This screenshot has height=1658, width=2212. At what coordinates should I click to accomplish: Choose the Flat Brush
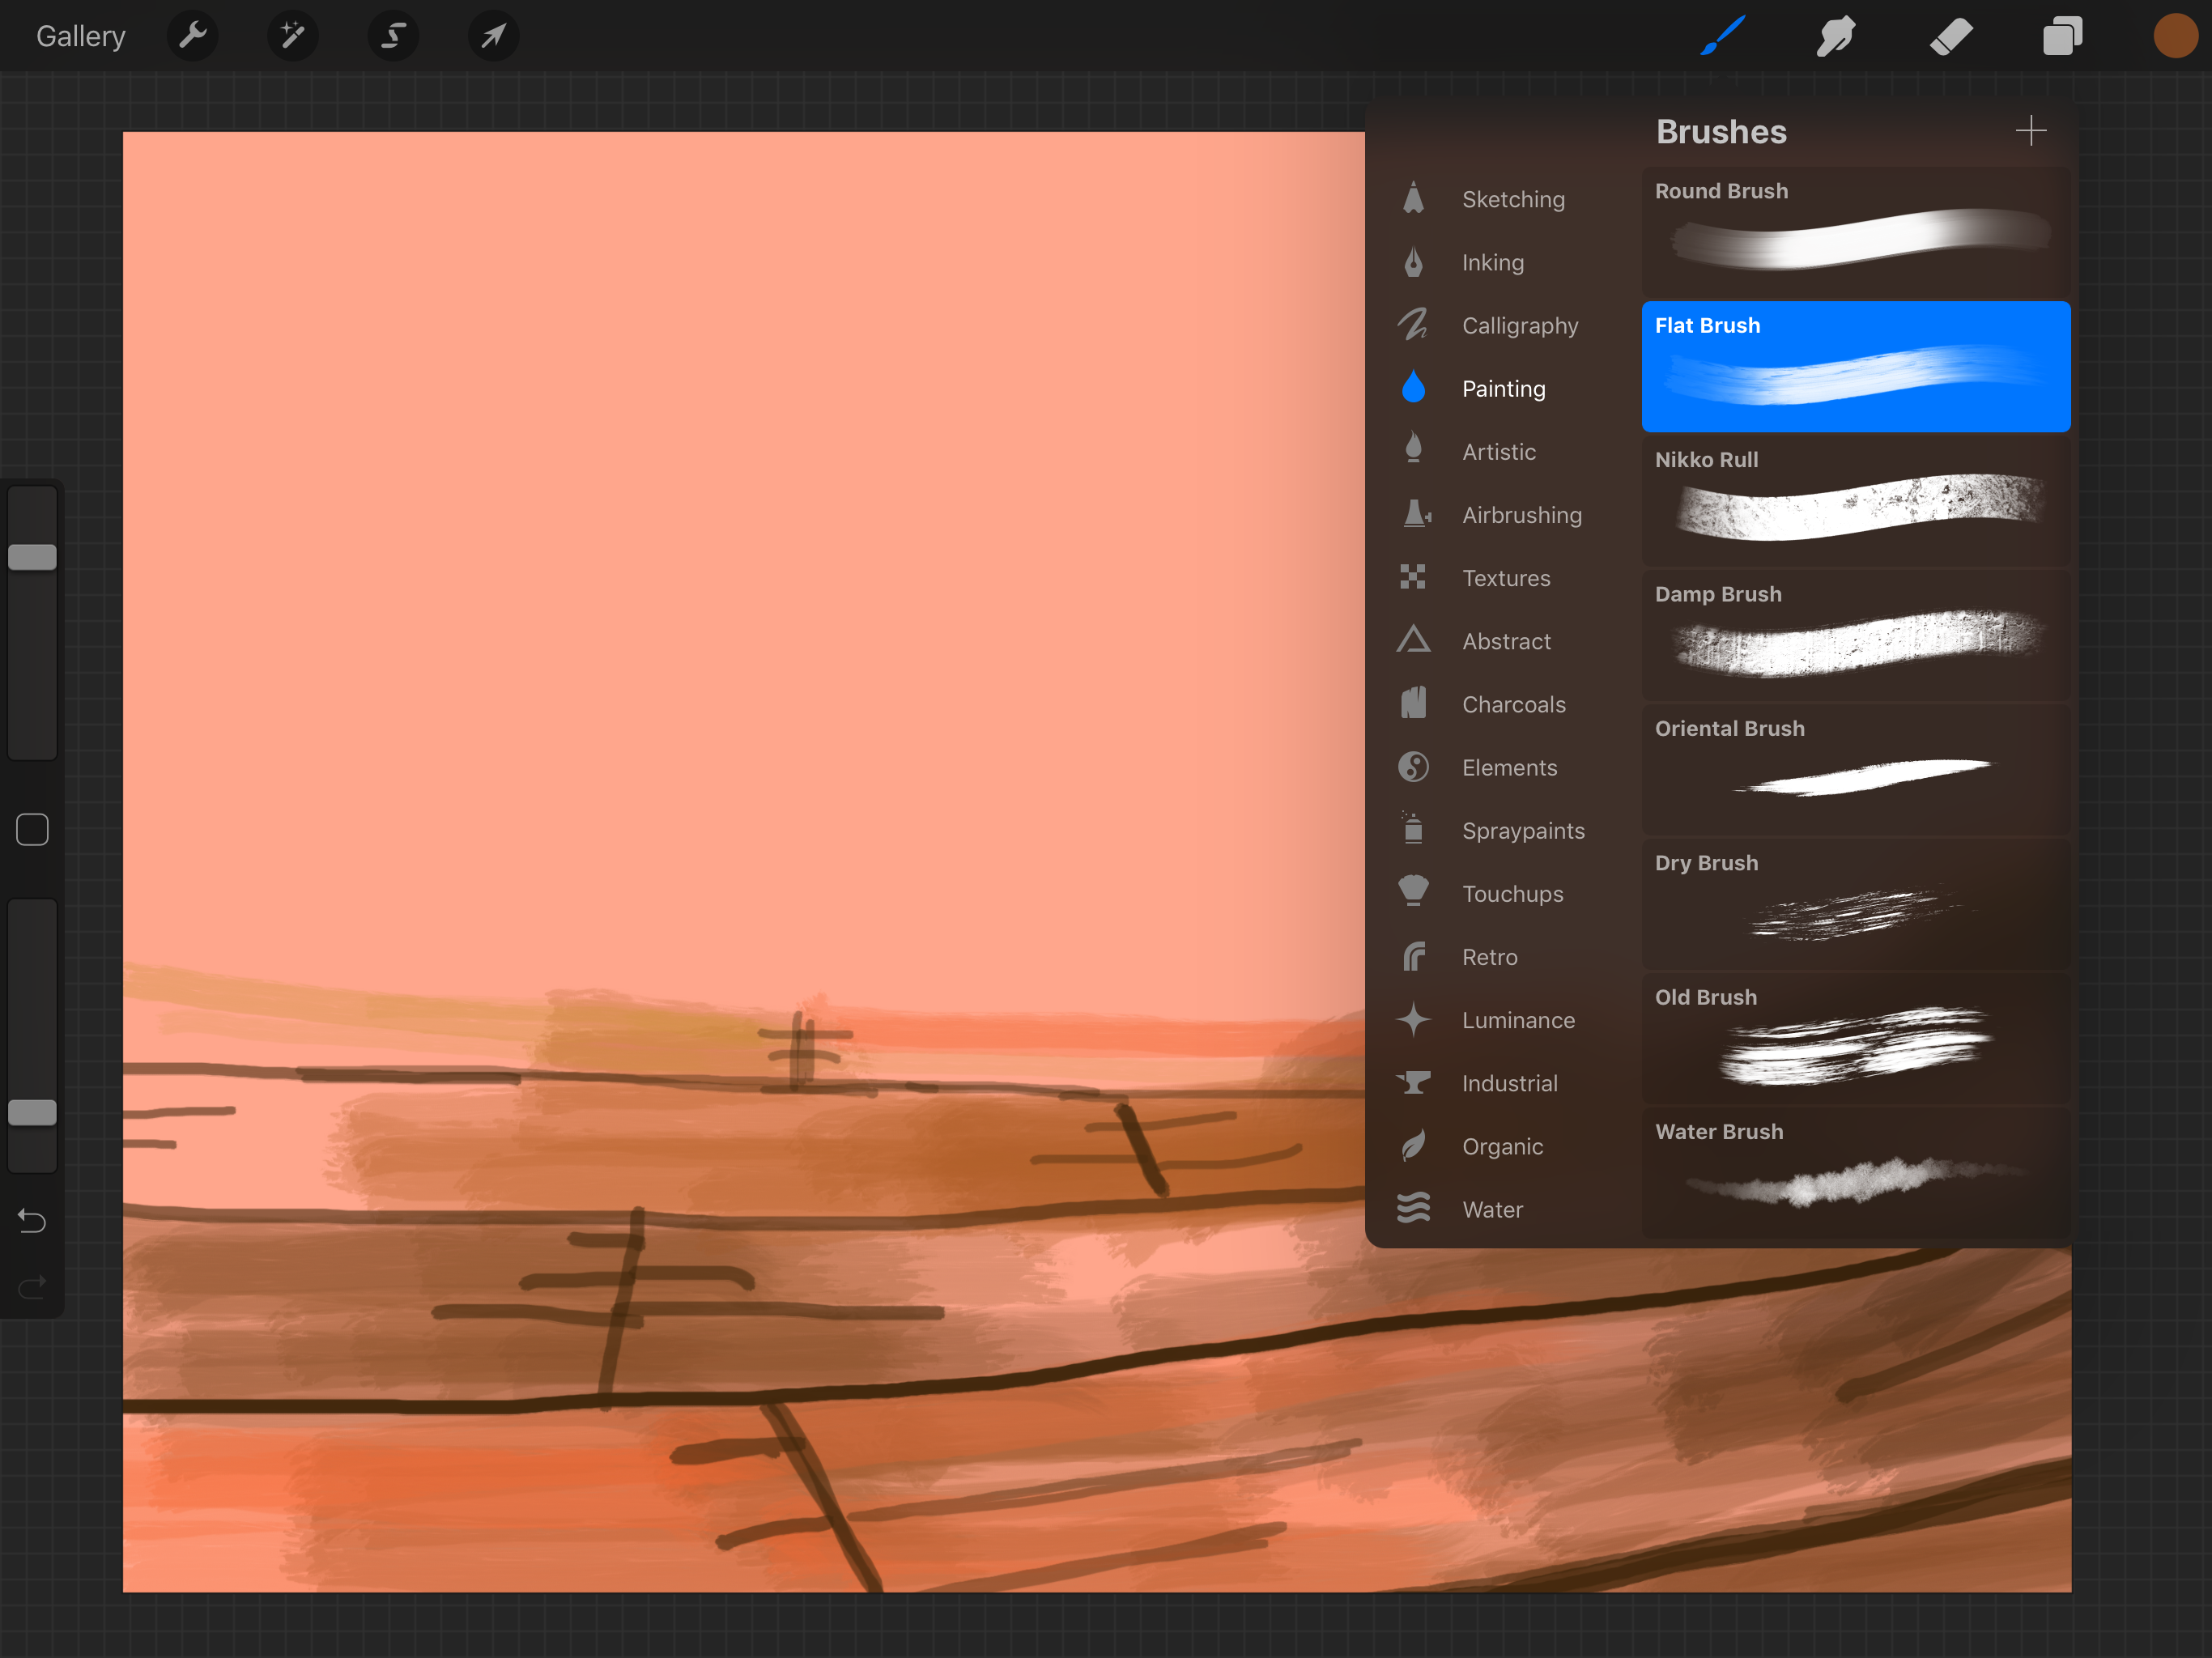coord(1856,366)
